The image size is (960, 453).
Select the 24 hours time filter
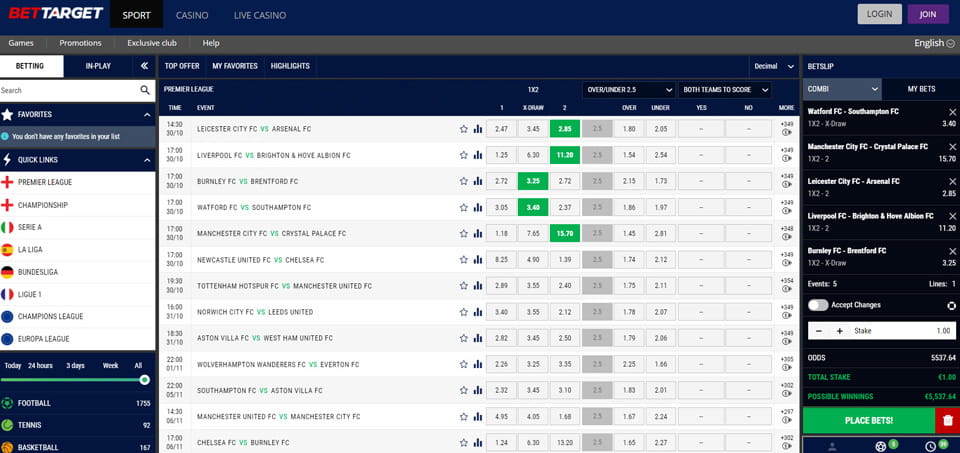[40, 365]
